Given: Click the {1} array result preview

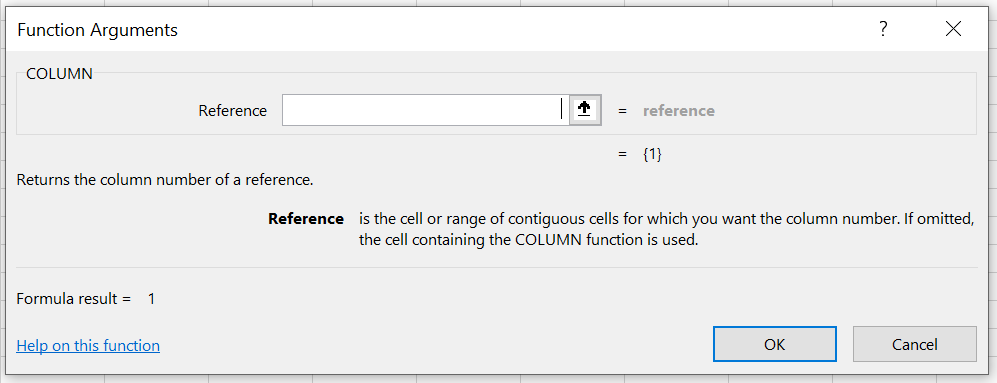Looking at the screenshot, I should [x=652, y=154].
